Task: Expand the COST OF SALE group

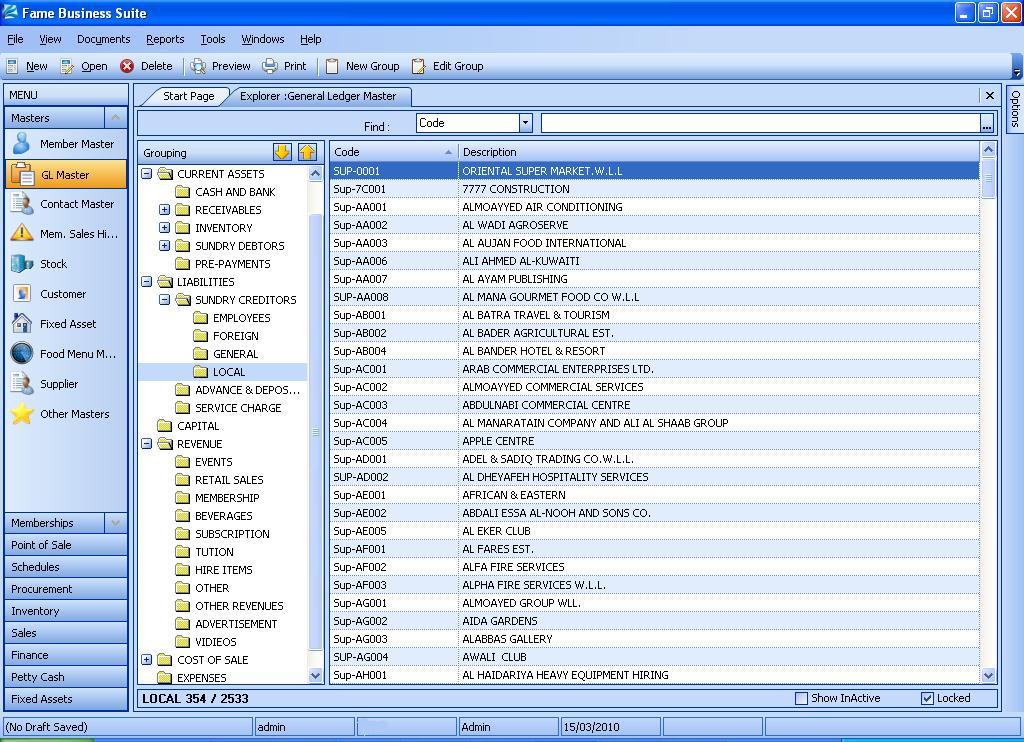Action: click(147, 660)
